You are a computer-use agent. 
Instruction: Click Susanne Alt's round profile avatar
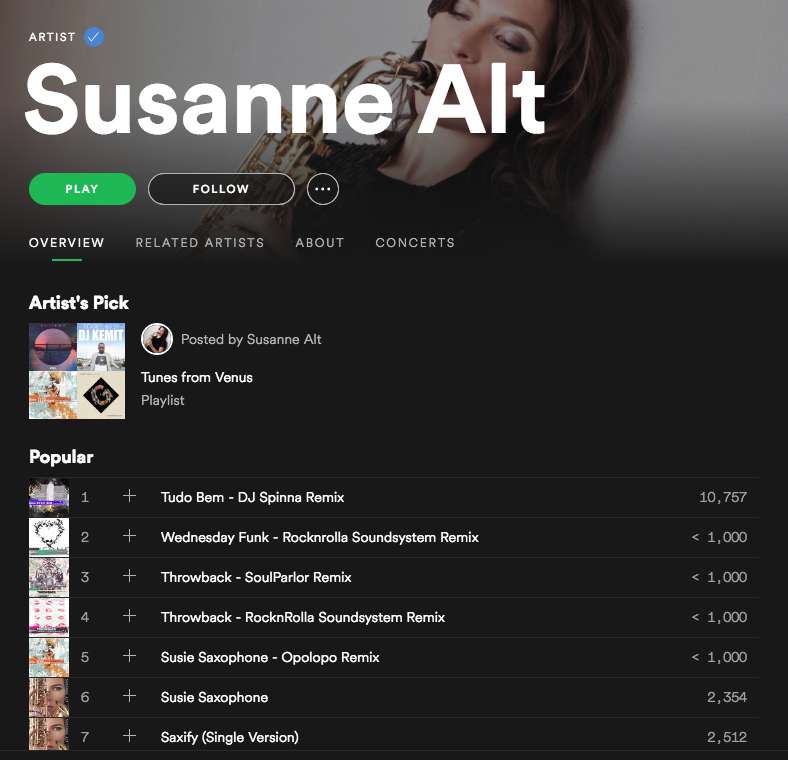[157, 339]
